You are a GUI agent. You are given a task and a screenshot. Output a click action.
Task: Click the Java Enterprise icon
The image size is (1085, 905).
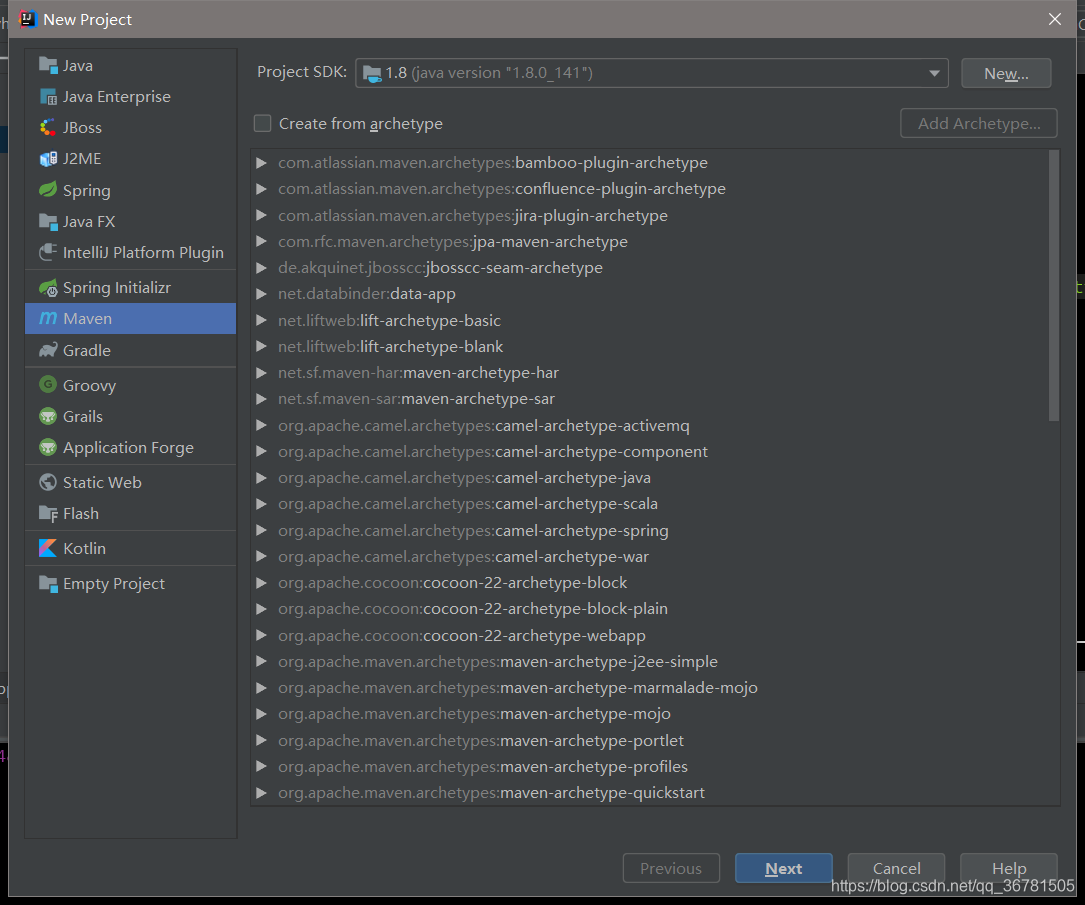(48, 96)
